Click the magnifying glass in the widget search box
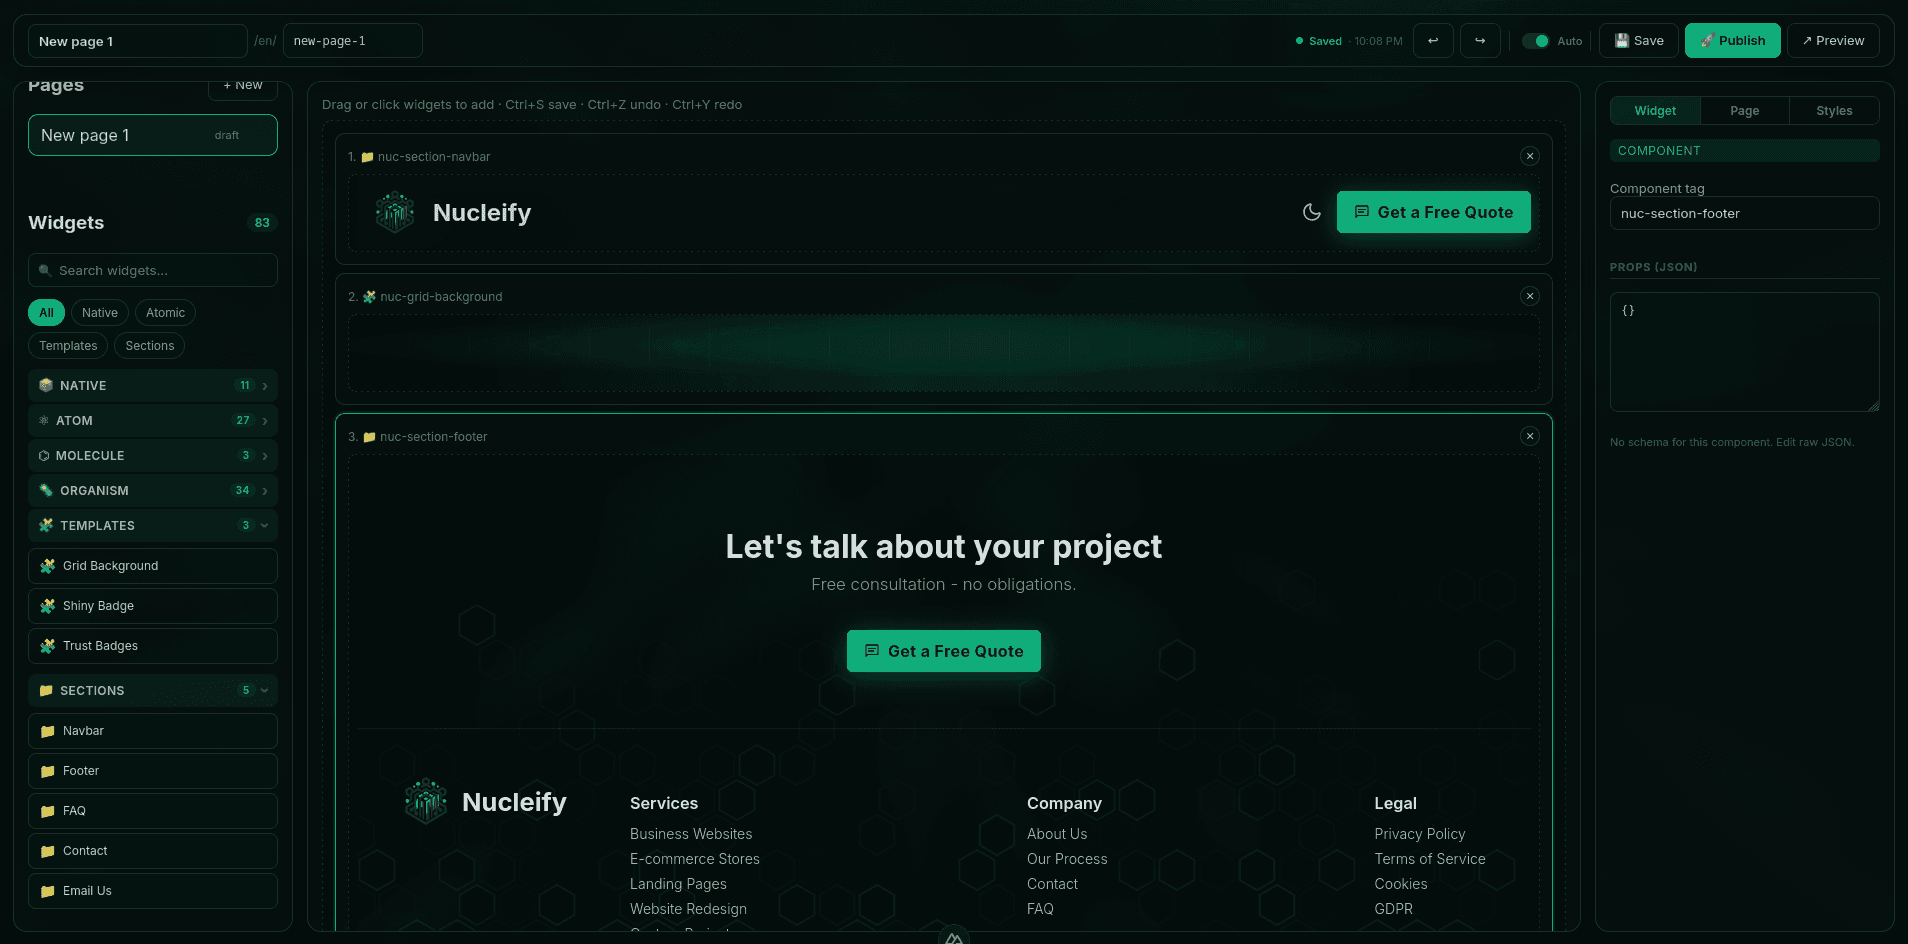1908x944 pixels. tap(45, 270)
